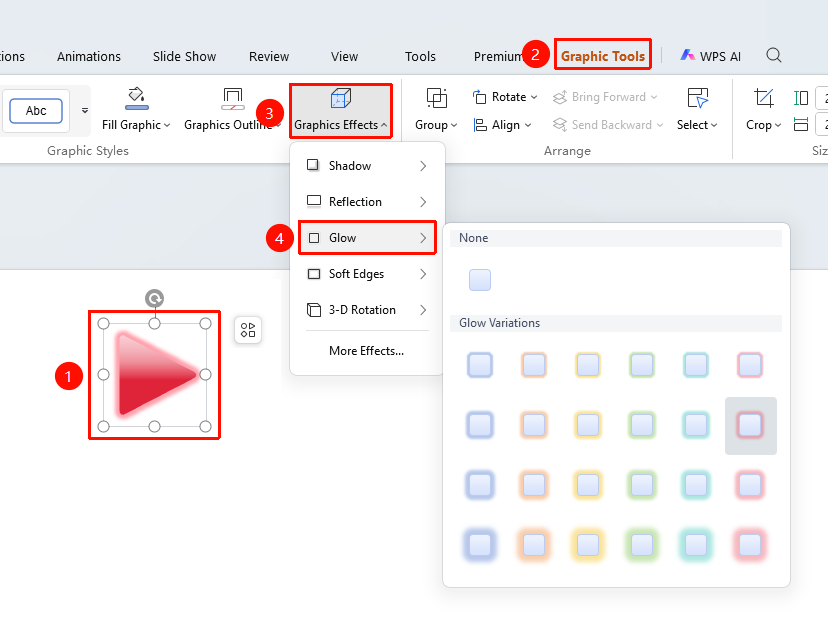Apply the blue glow in the first variations row
828x621 pixels.
click(x=480, y=365)
